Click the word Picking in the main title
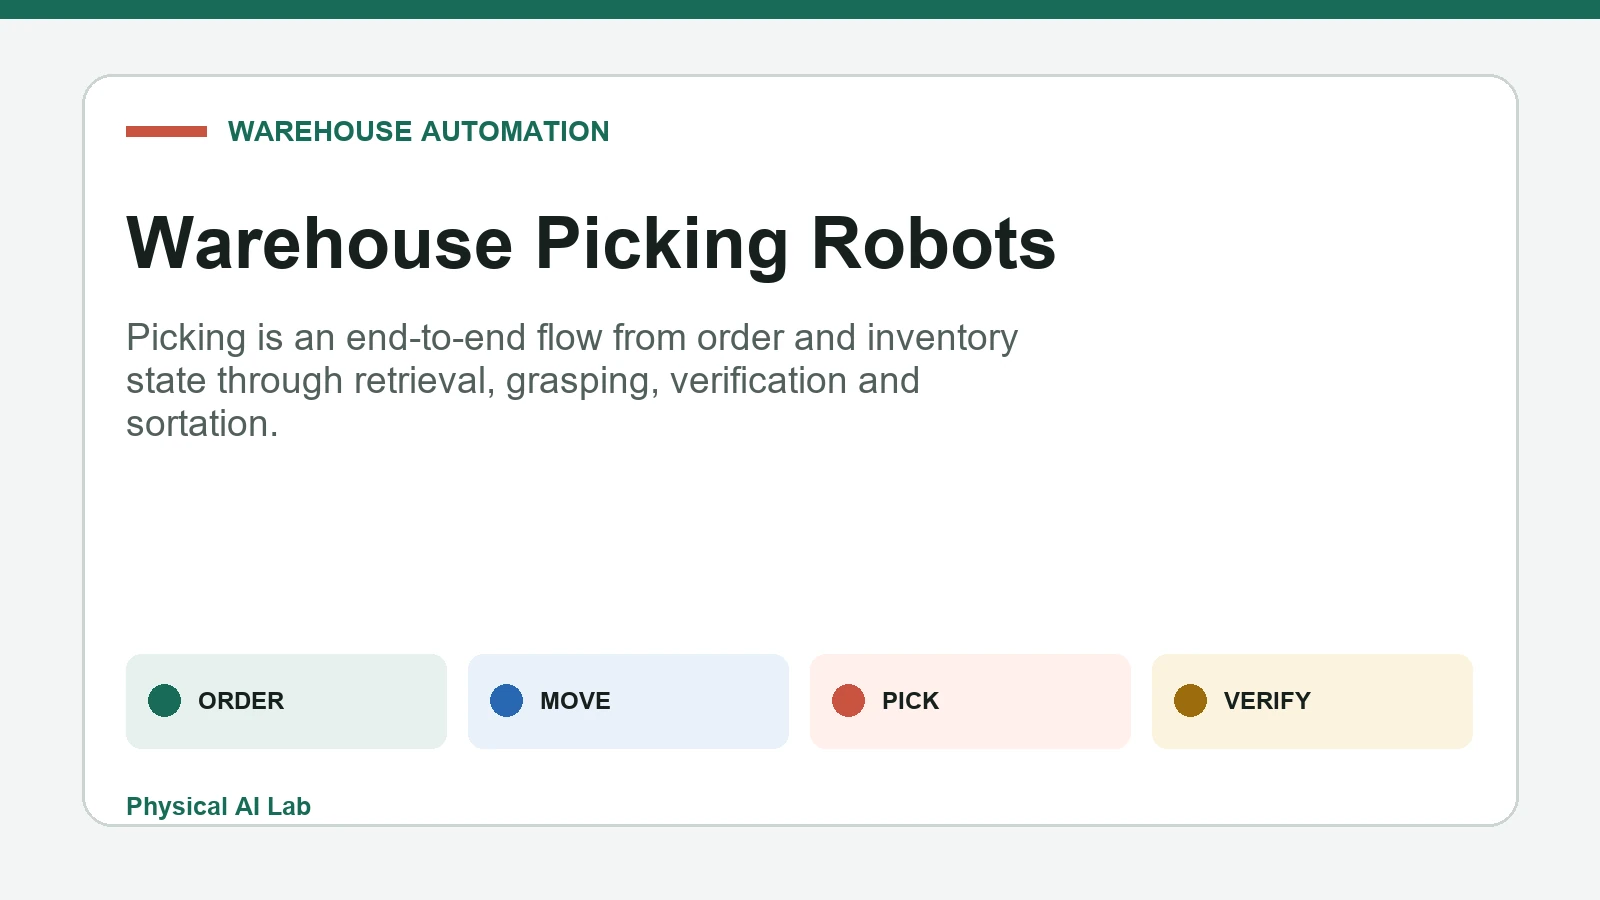Image resolution: width=1600 pixels, height=900 pixels. [662, 243]
